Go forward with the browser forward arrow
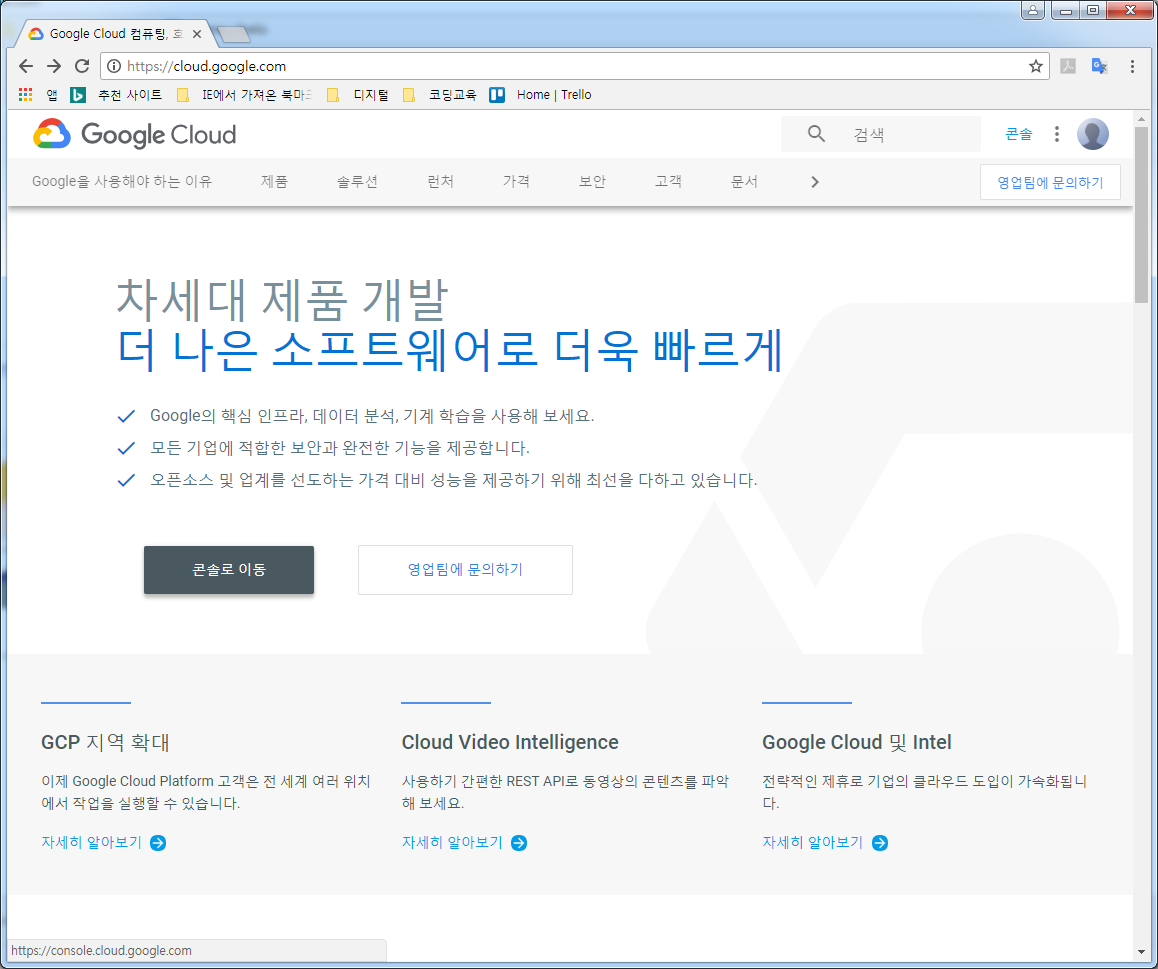 point(54,66)
